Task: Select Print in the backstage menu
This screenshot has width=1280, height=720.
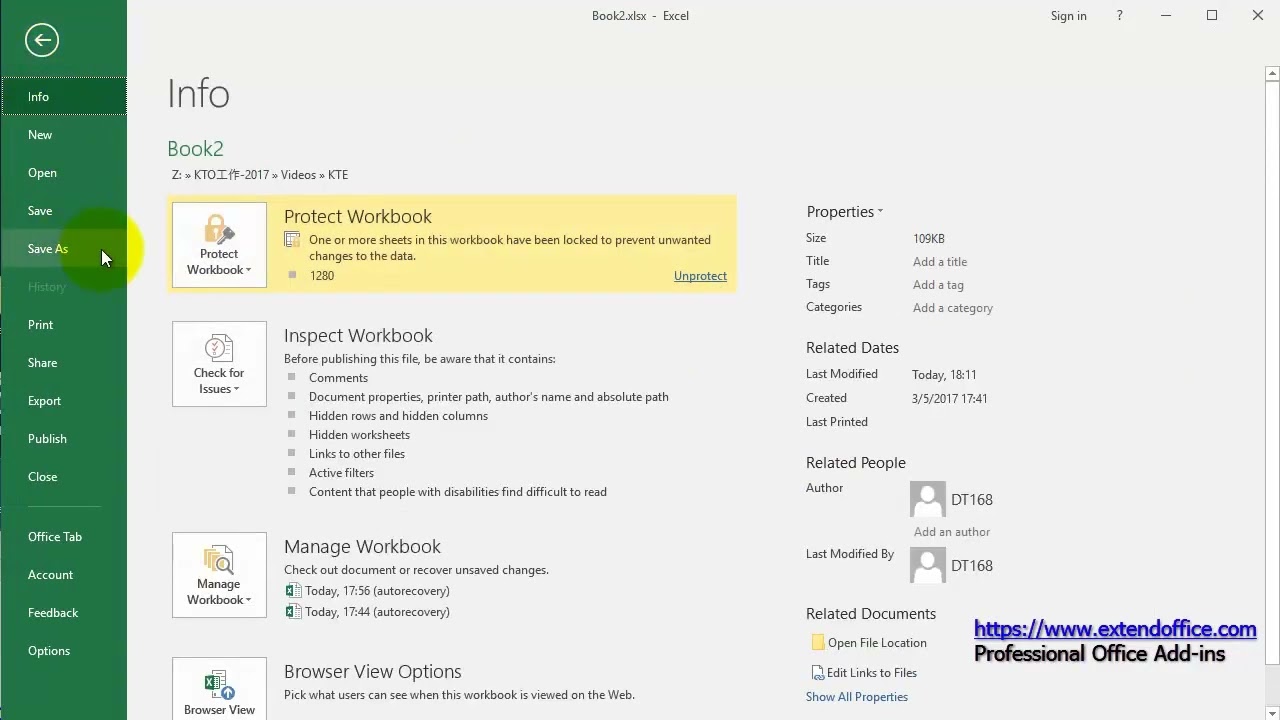Action: (64, 325)
